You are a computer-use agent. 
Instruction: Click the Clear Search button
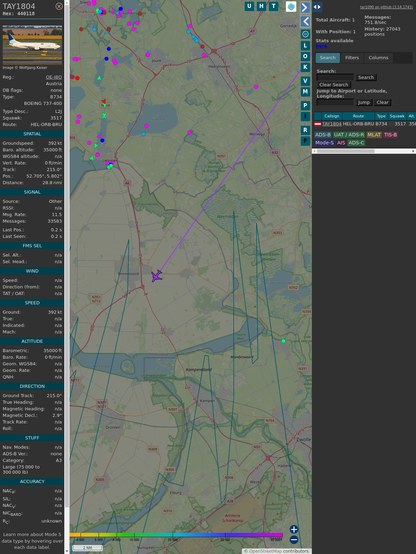pos(334,85)
